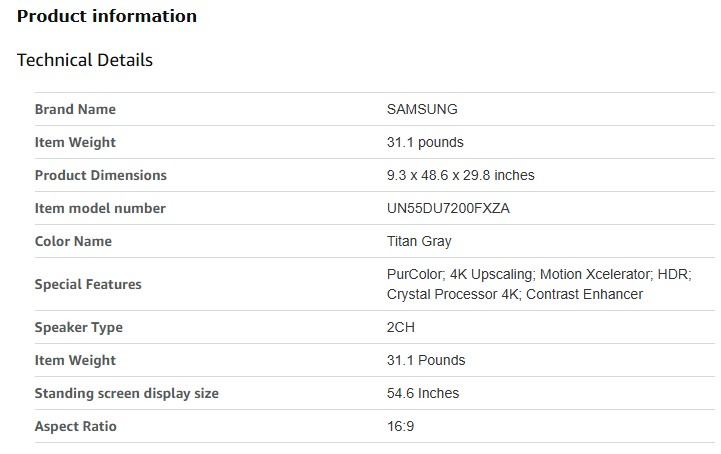Click the 54.6 Inches display value

point(423,393)
